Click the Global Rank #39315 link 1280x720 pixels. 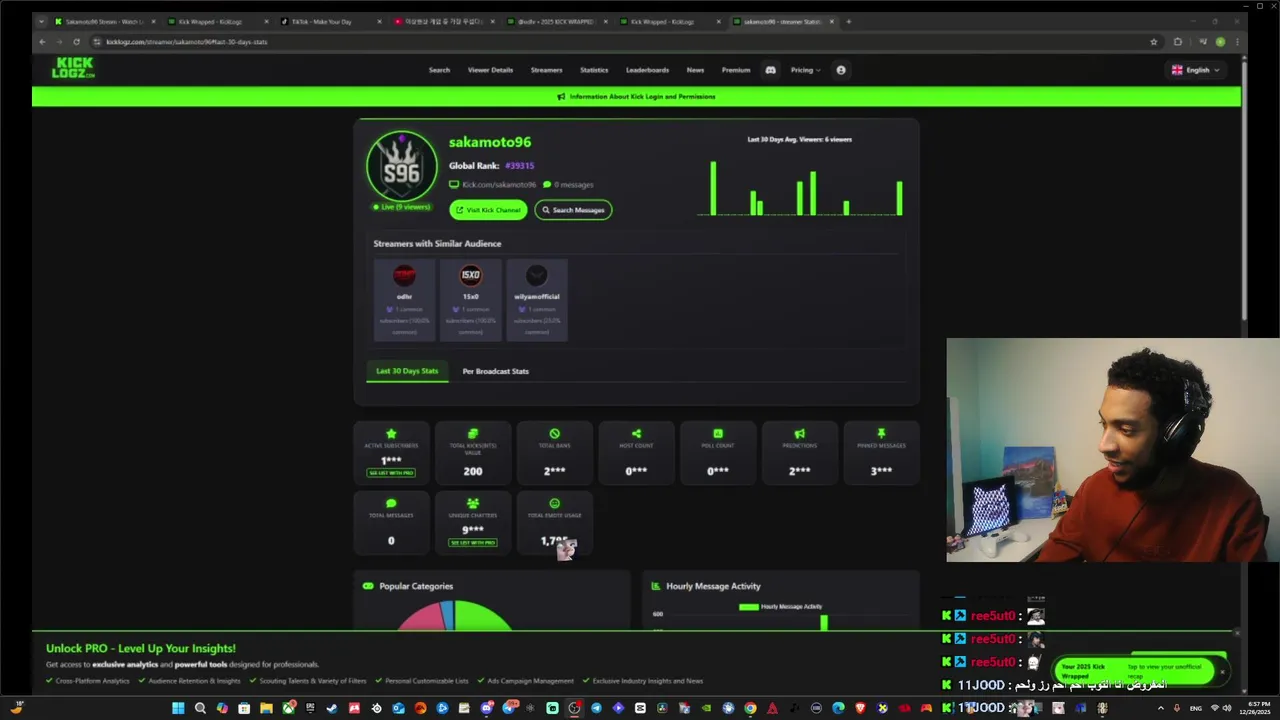pyautogui.click(x=519, y=166)
